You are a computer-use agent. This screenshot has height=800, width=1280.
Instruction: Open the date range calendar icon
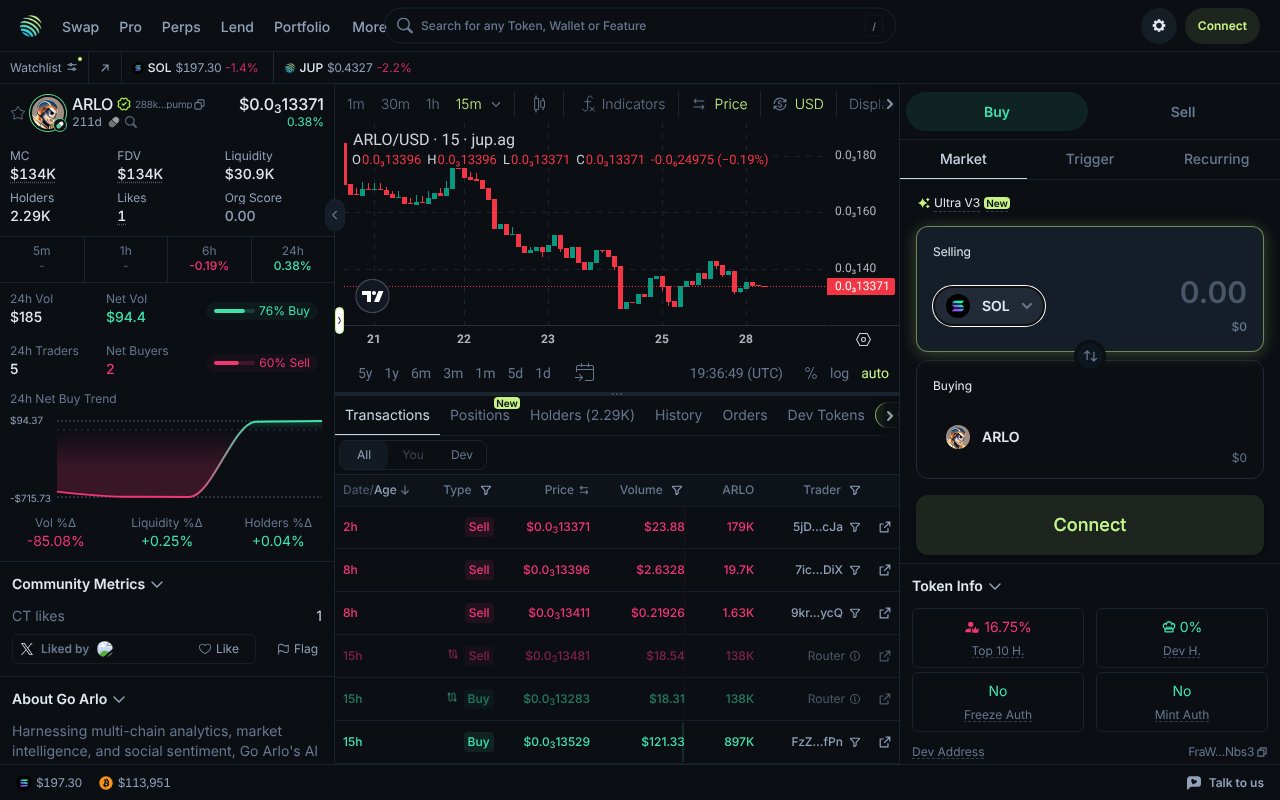[x=585, y=373]
